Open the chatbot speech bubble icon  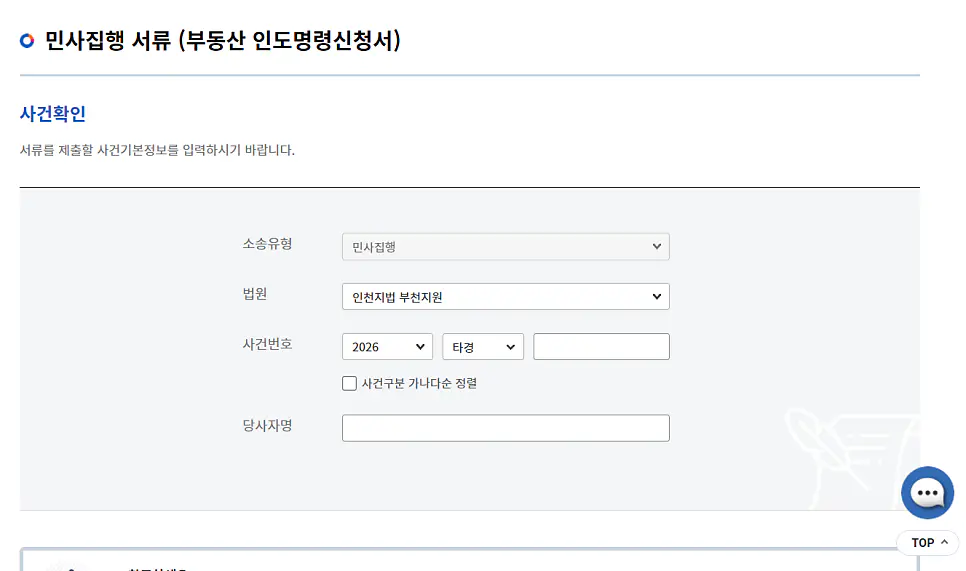[927, 492]
